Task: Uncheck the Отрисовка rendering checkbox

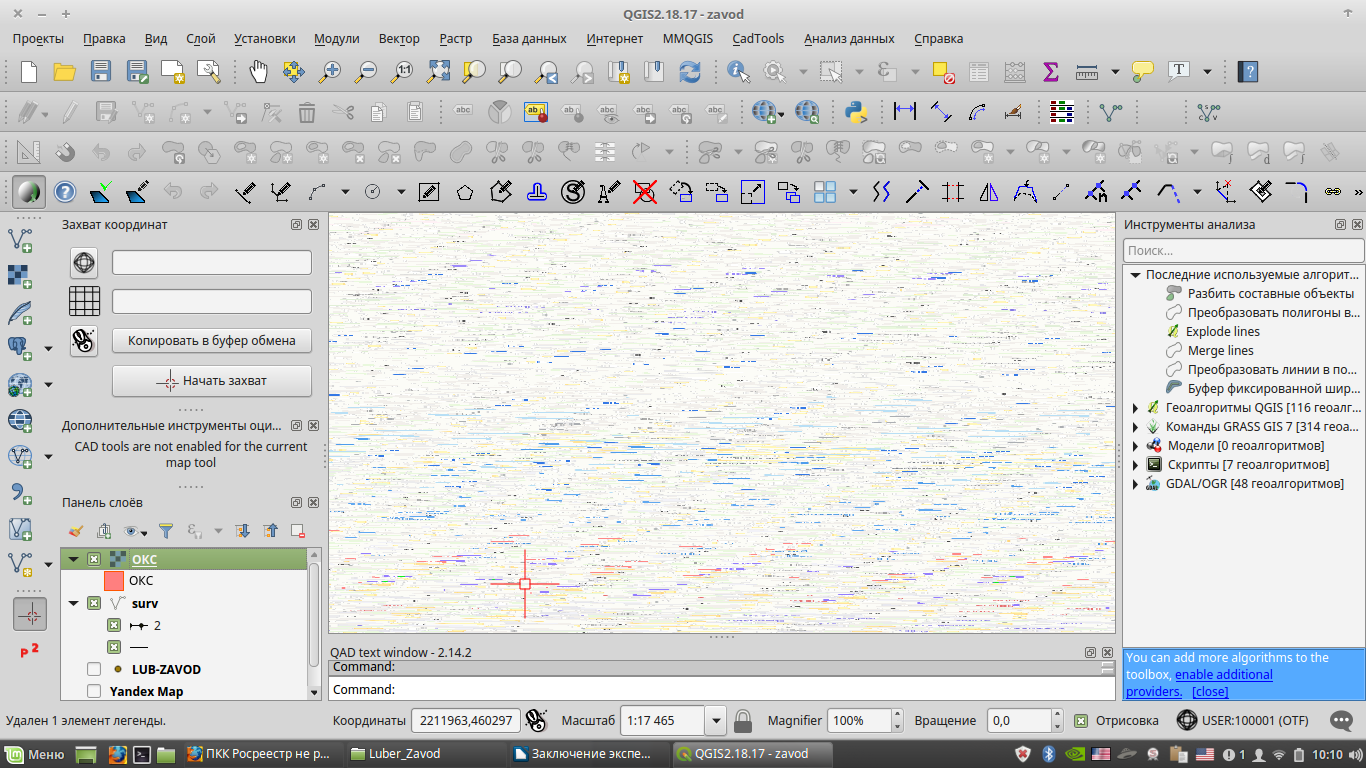Action: click(x=1081, y=720)
